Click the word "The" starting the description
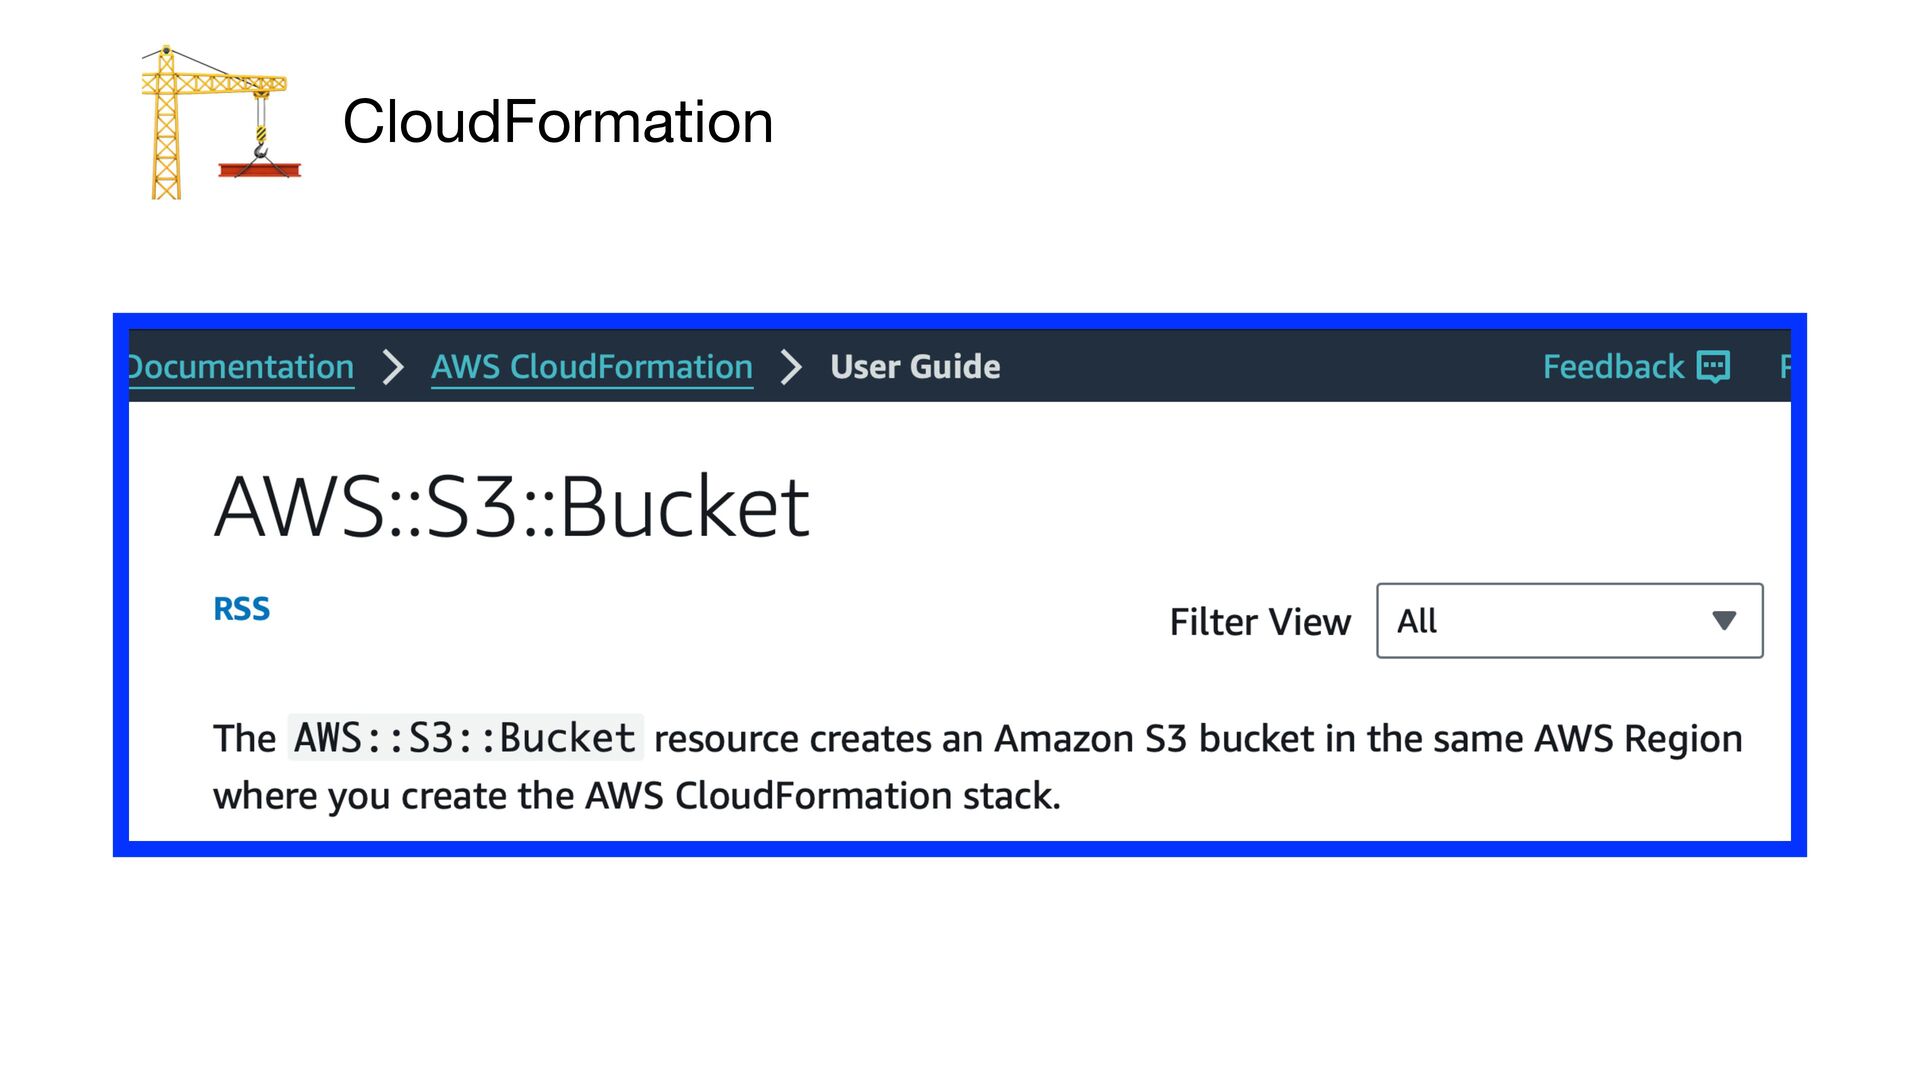 [x=244, y=739]
